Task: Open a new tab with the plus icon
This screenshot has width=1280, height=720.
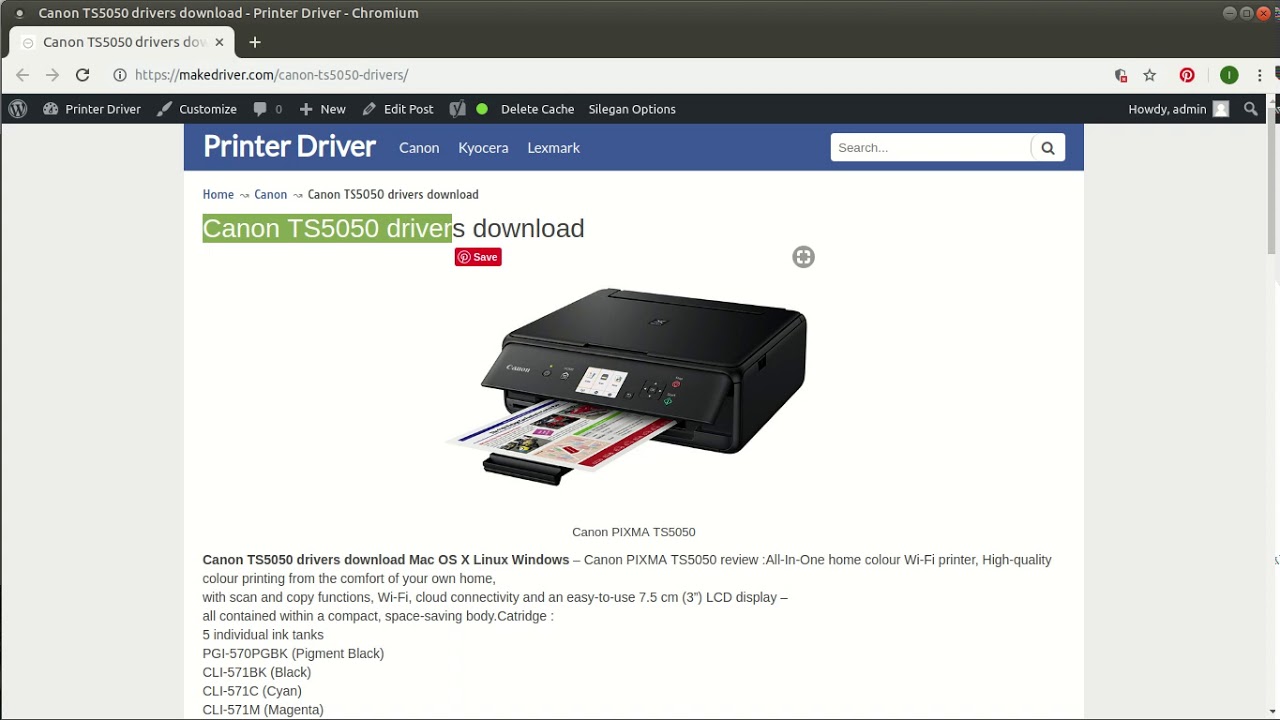Action: pos(255,42)
